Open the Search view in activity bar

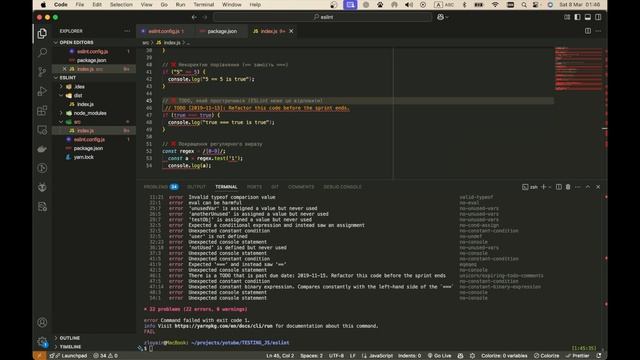click(42, 52)
